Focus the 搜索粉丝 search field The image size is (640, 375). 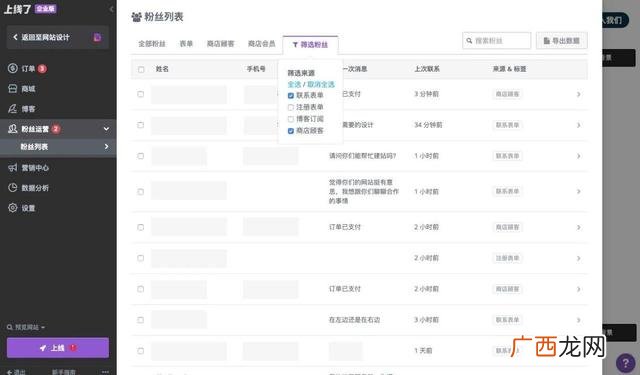[x=497, y=41]
